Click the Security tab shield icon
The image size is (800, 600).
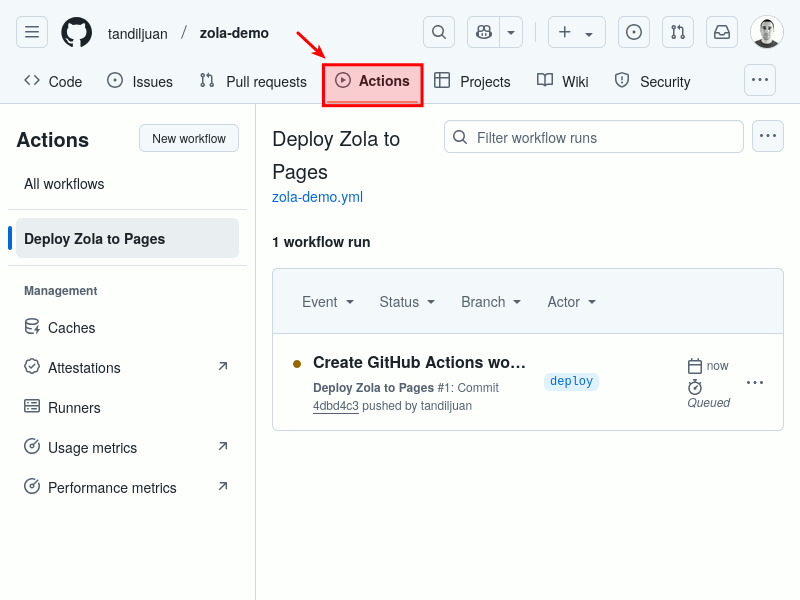(622, 80)
